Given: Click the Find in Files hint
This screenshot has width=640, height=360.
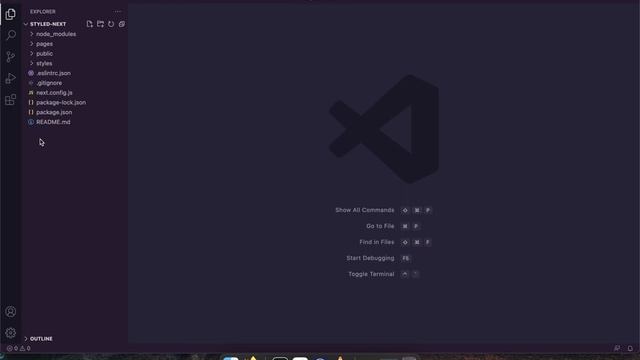Looking at the screenshot, I should 377,242.
